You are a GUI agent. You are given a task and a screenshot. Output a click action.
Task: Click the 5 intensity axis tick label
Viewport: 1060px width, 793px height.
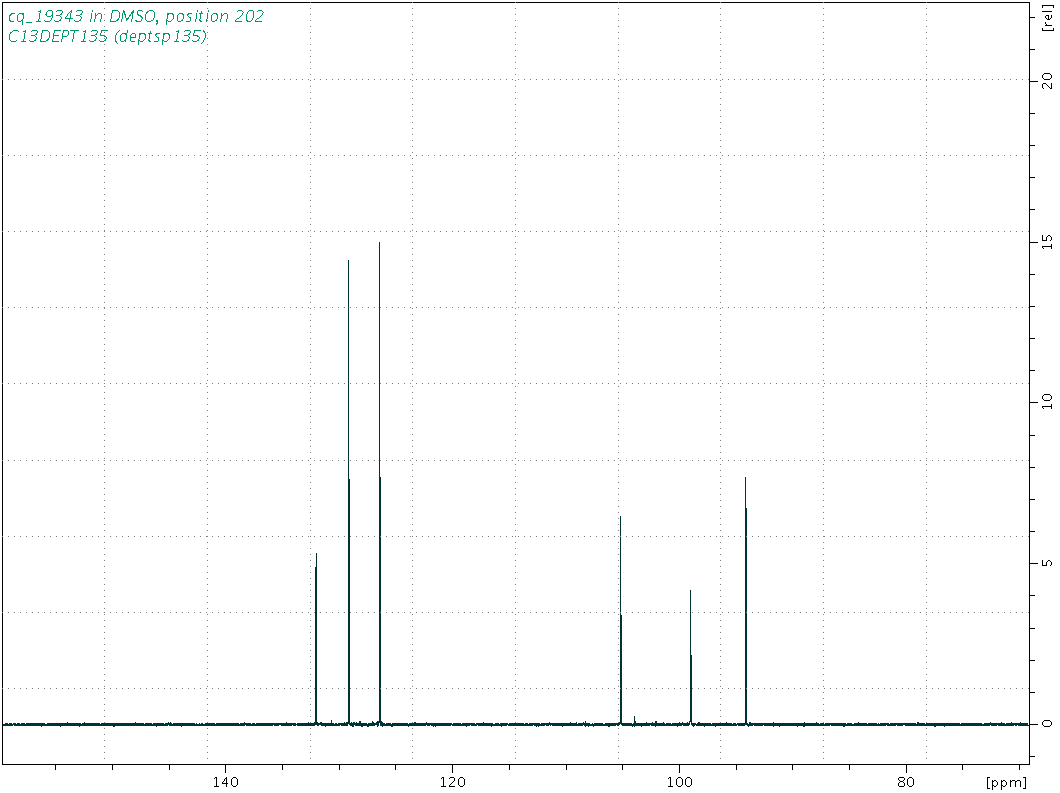[1047, 562]
